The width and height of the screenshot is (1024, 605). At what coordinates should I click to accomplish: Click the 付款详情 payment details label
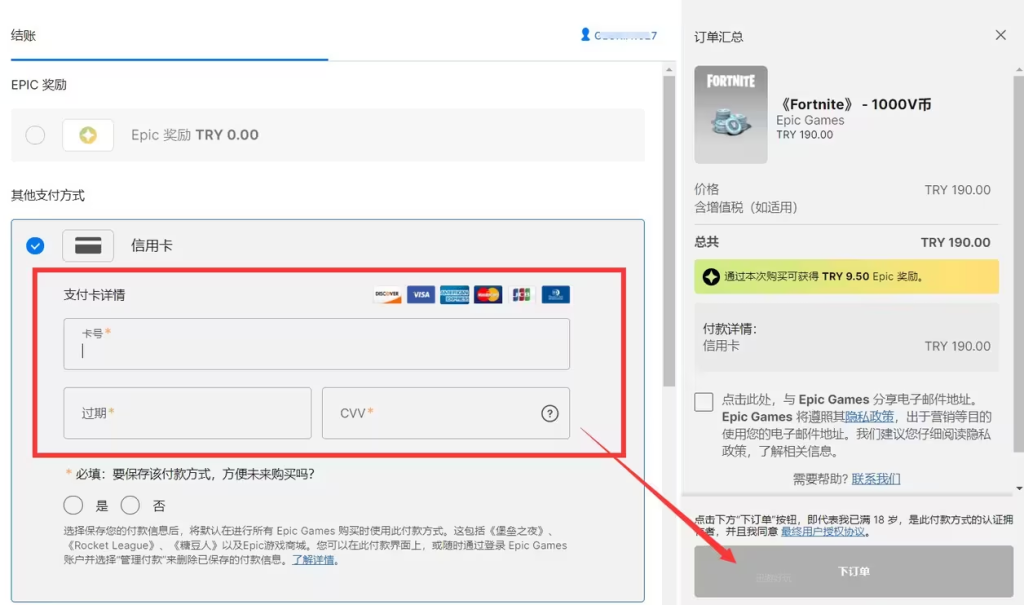point(729,329)
